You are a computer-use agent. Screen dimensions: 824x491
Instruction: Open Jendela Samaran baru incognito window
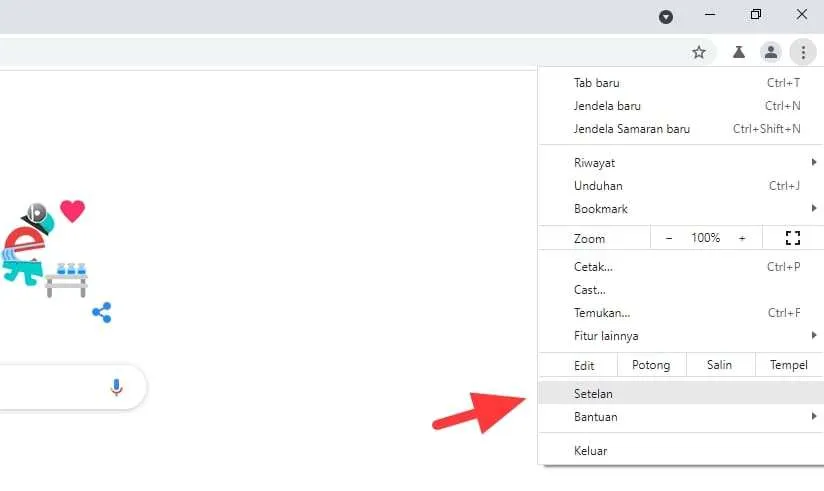tap(681, 129)
